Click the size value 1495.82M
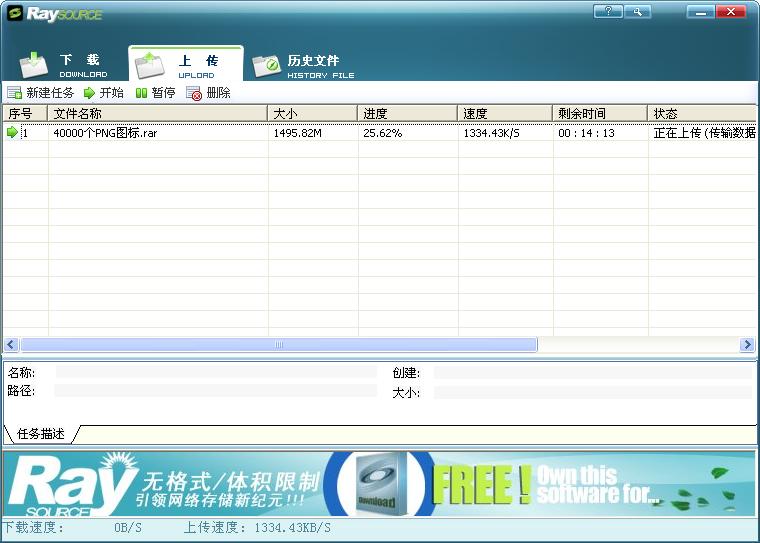 [298, 133]
